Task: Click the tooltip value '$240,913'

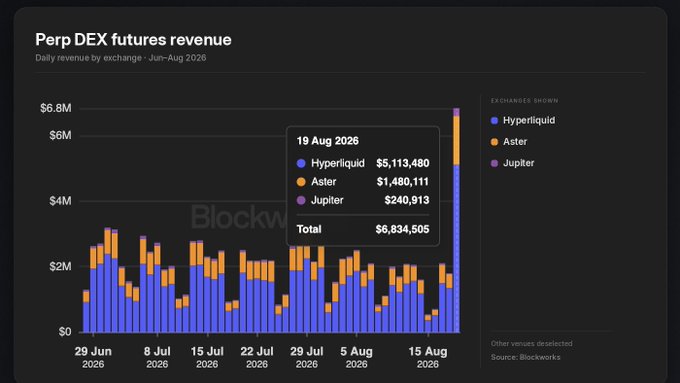Action: click(x=407, y=200)
